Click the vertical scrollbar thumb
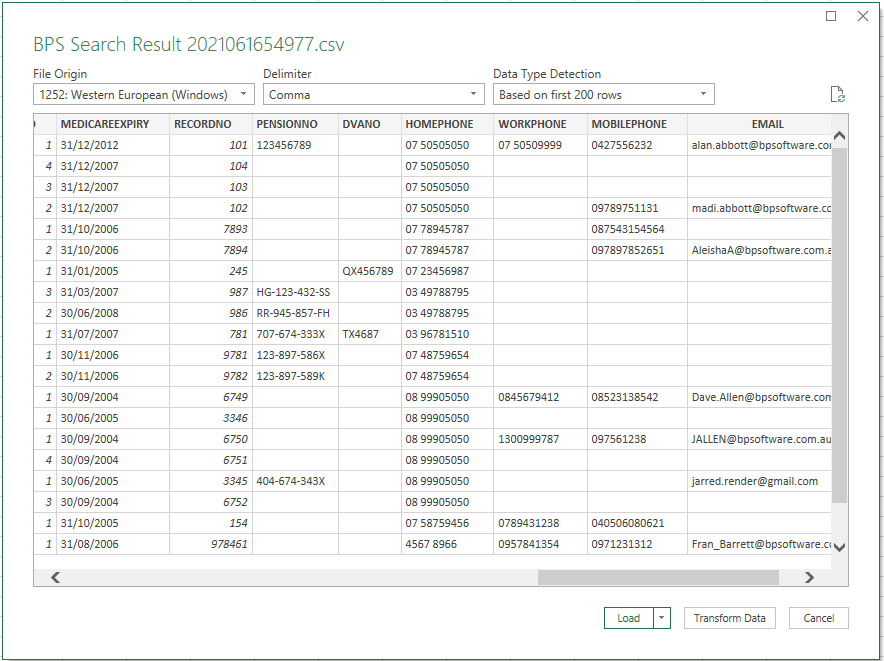The width and height of the screenshot is (884, 661). [839, 325]
